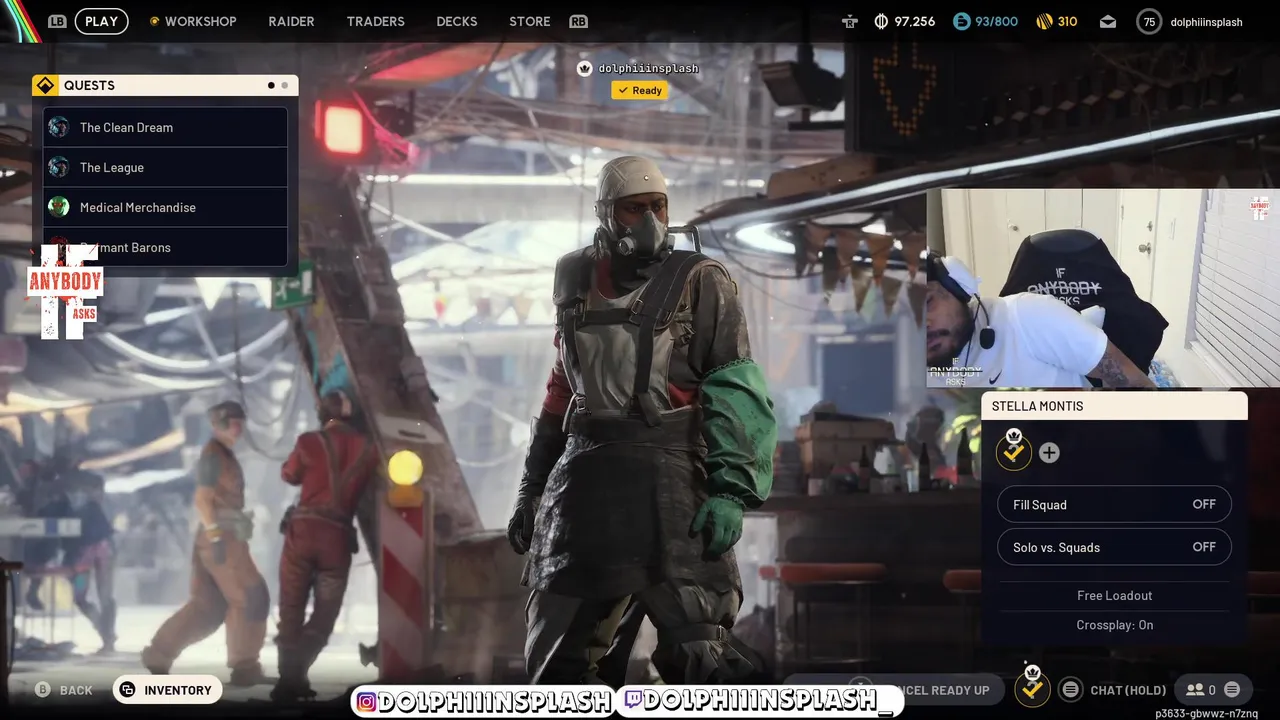Viewport: 1280px width, 720px height.
Task: Open the INVENTORY button
Action: tap(167, 690)
